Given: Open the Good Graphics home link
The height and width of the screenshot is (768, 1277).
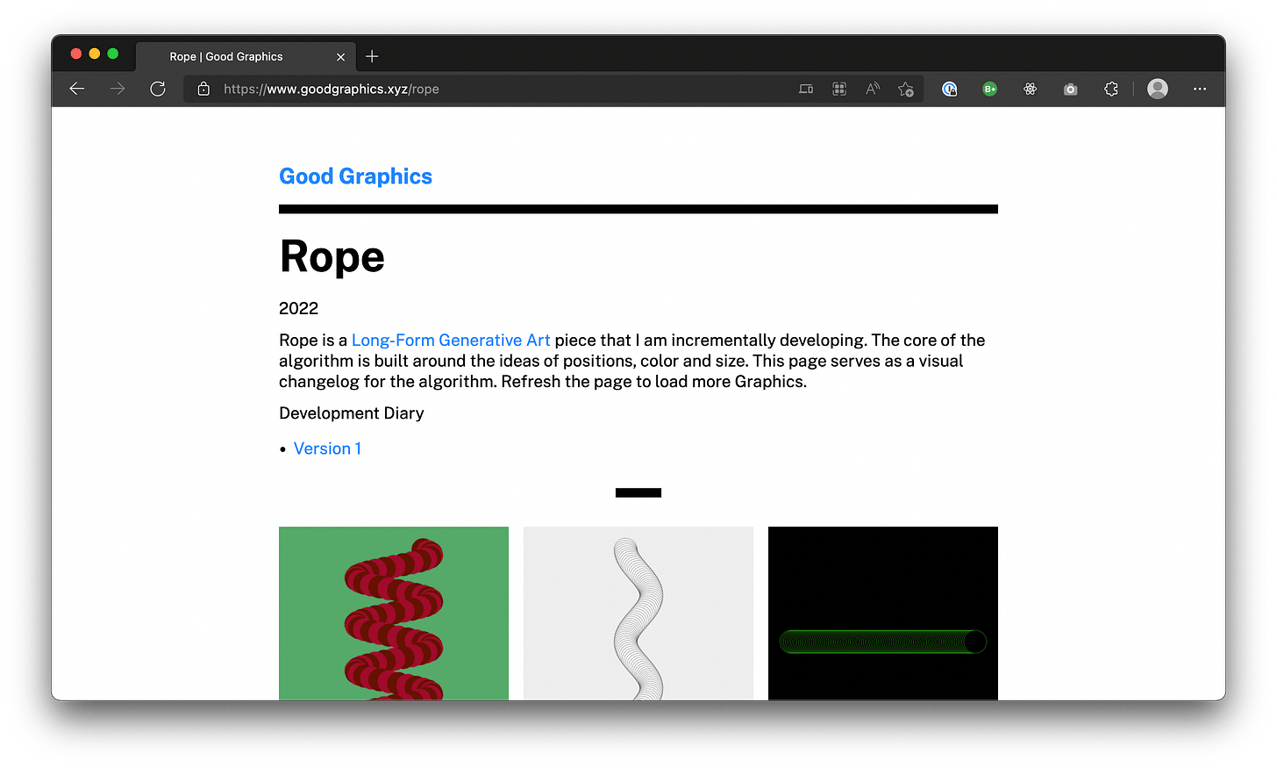Looking at the screenshot, I should 356,176.
